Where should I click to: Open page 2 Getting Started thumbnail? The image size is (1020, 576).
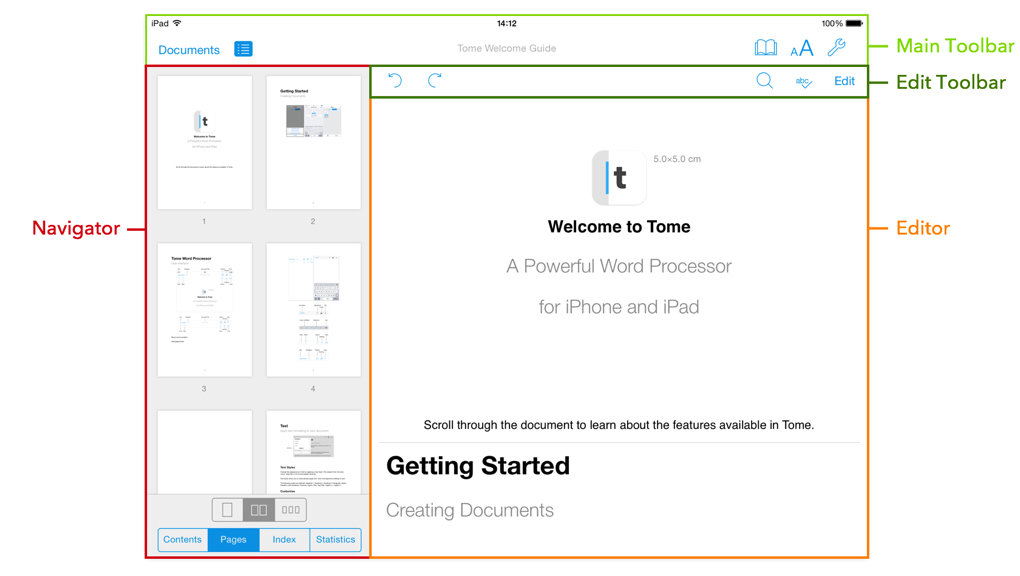pos(313,142)
